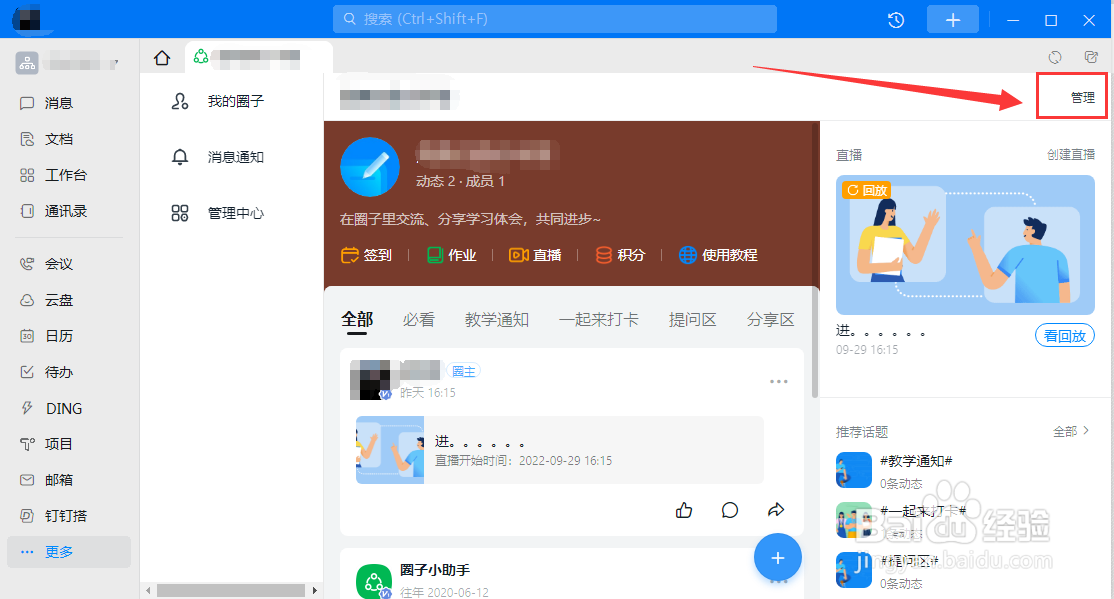Open the 作业 homework feature
Viewport: 1114px width, 599px height.
coord(451,255)
